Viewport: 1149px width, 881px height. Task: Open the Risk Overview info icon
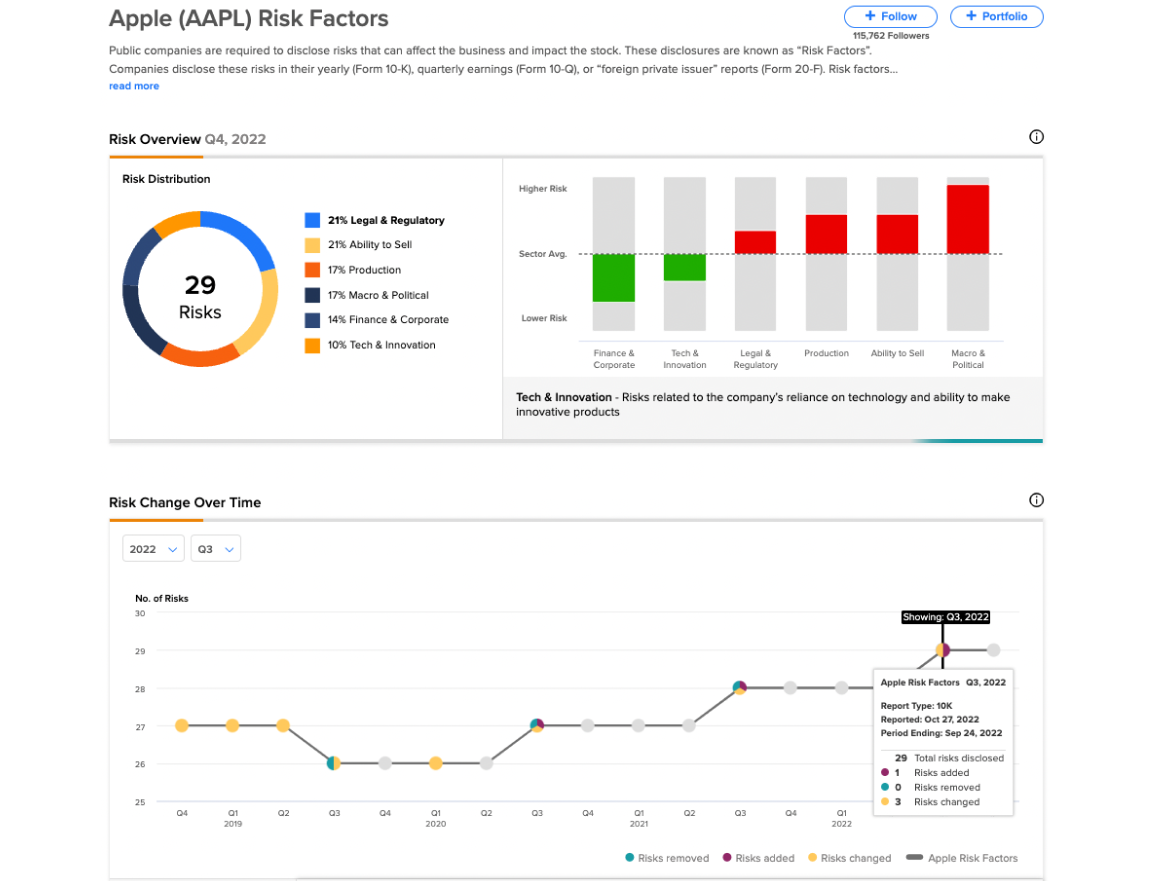click(1035, 137)
